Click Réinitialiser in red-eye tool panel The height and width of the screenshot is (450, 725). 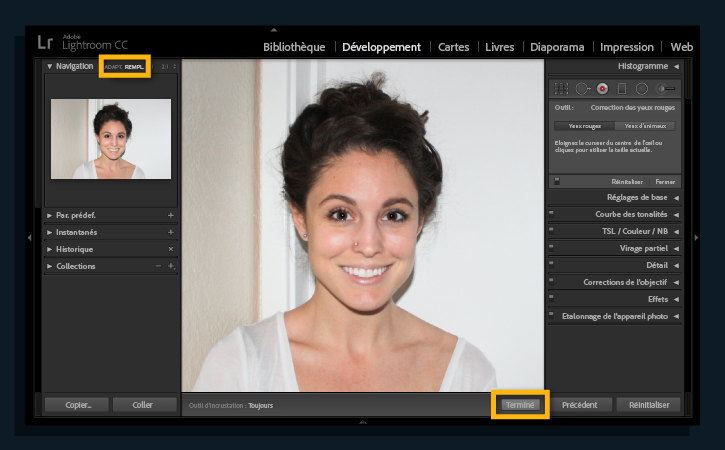pyautogui.click(x=627, y=182)
